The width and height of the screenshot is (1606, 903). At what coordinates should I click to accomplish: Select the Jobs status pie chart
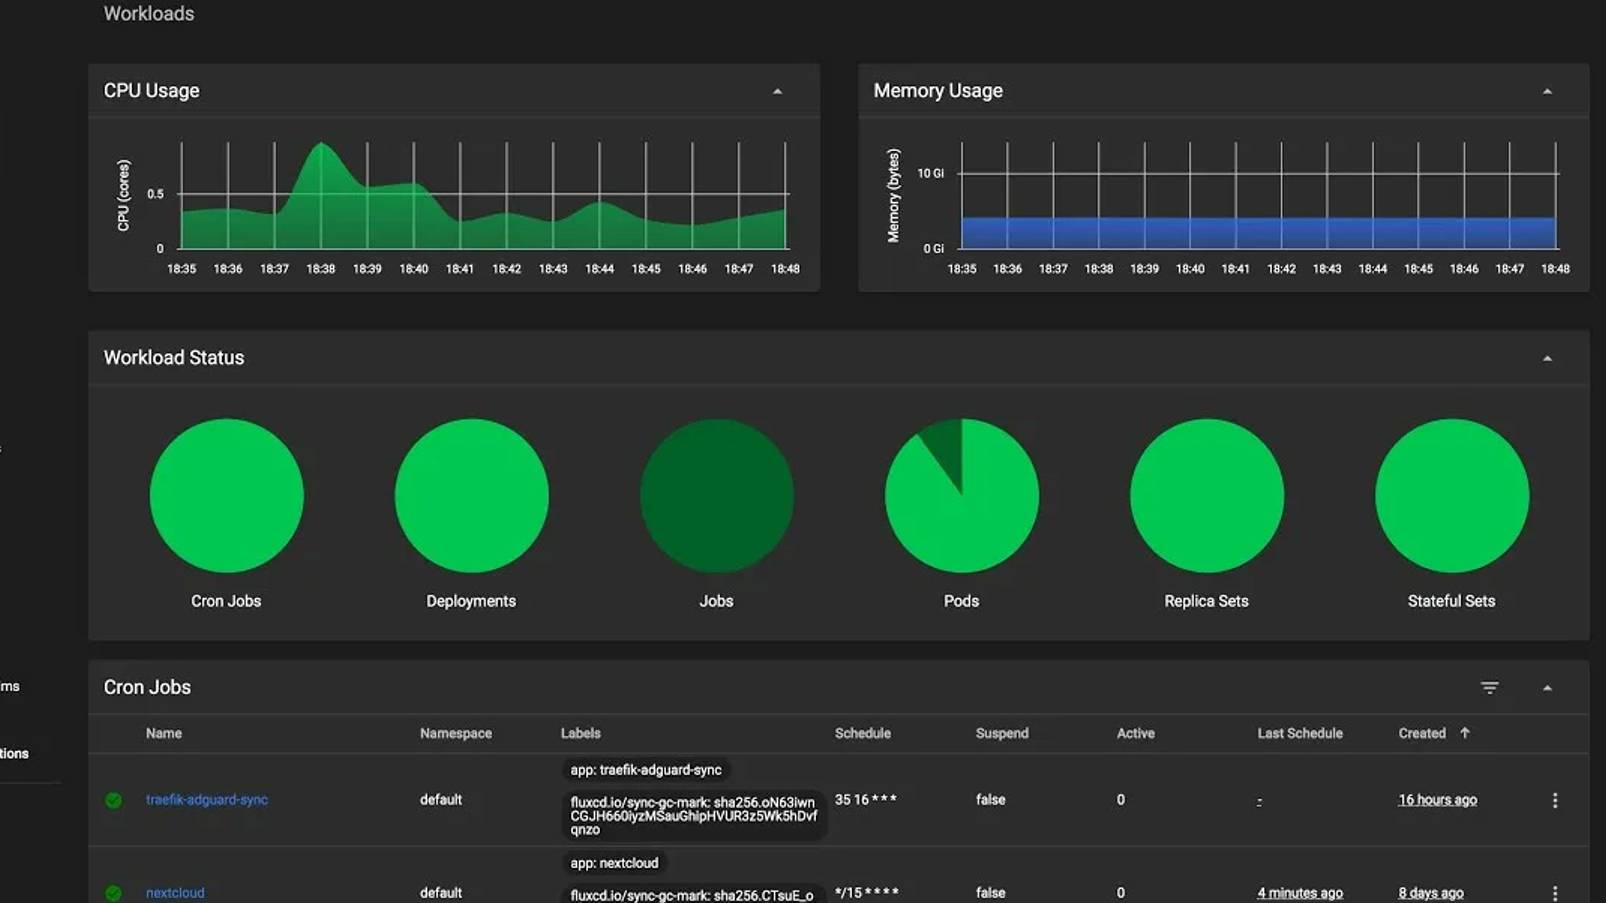(x=716, y=495)
